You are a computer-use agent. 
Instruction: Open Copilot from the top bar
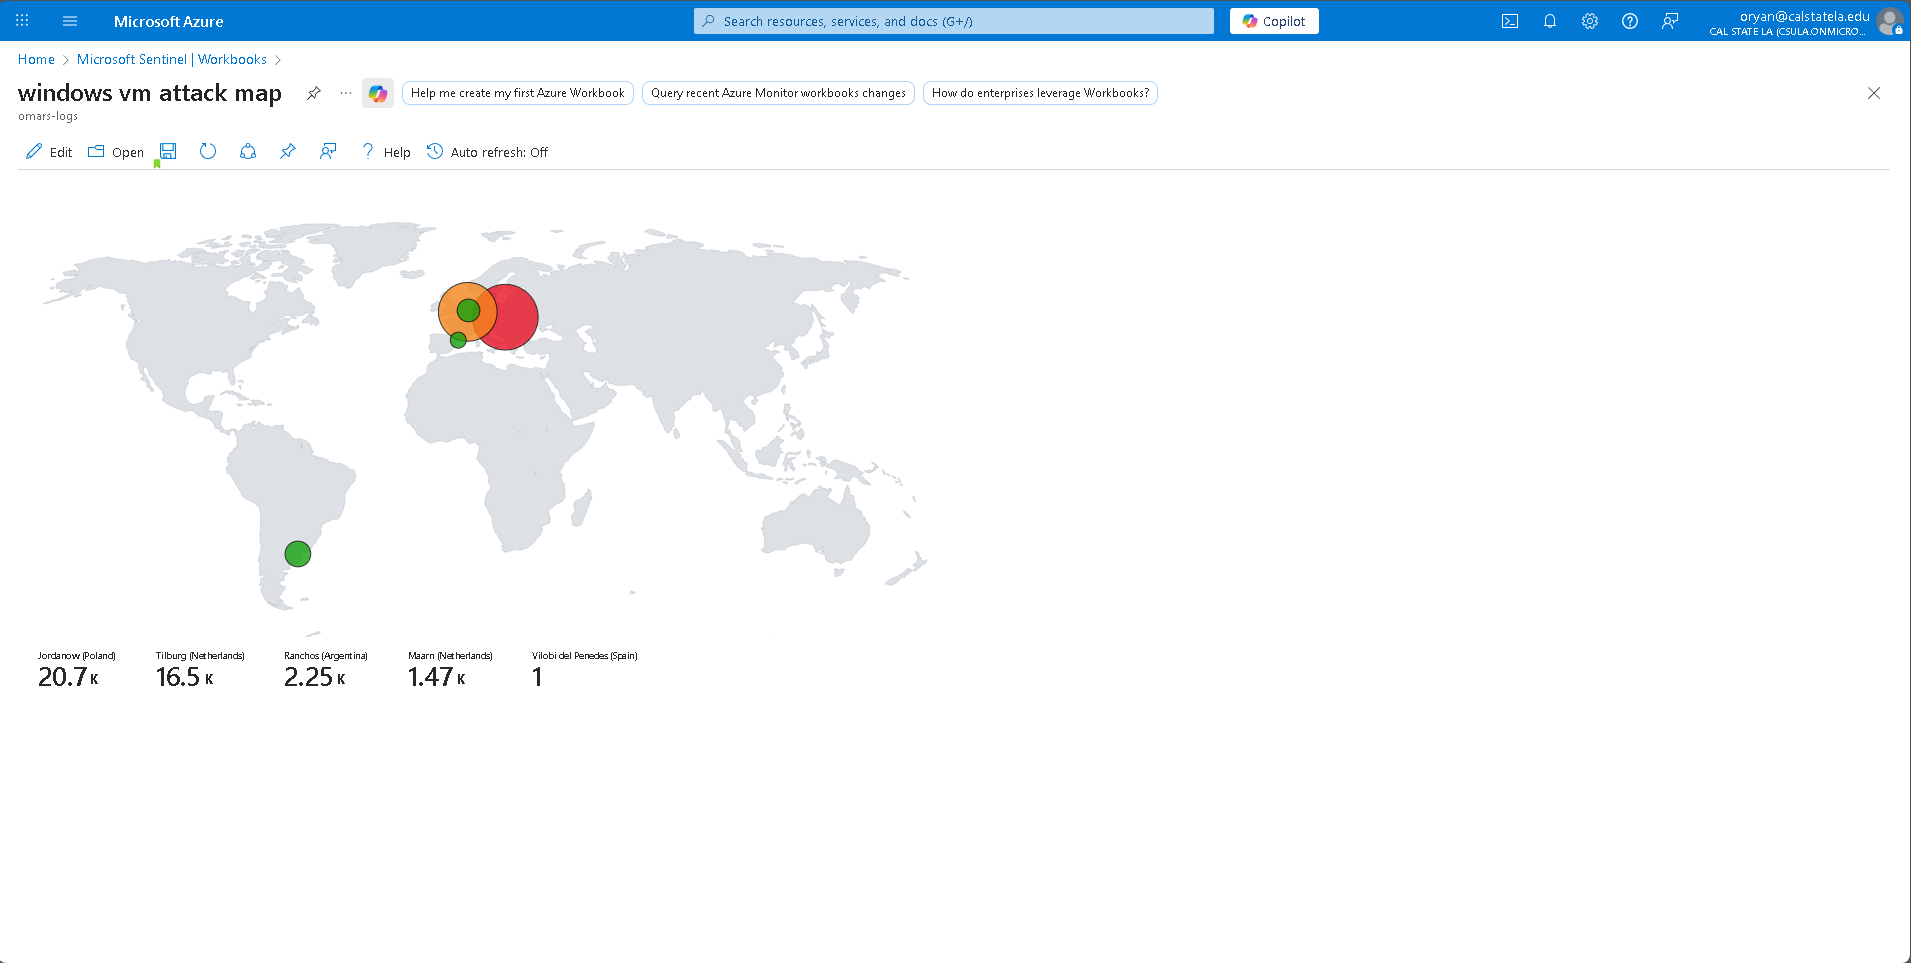[x=1274, y=21]
